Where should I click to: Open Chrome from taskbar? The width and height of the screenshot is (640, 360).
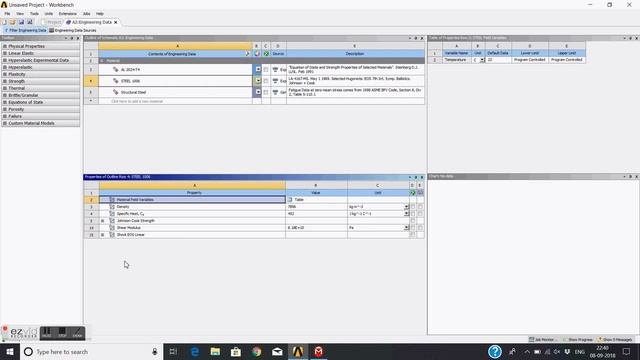[256, 351]
